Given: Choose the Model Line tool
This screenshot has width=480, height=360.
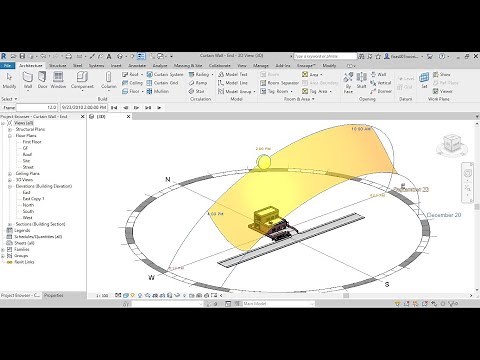Looking at the screenshot, I should tap(233, 83).
